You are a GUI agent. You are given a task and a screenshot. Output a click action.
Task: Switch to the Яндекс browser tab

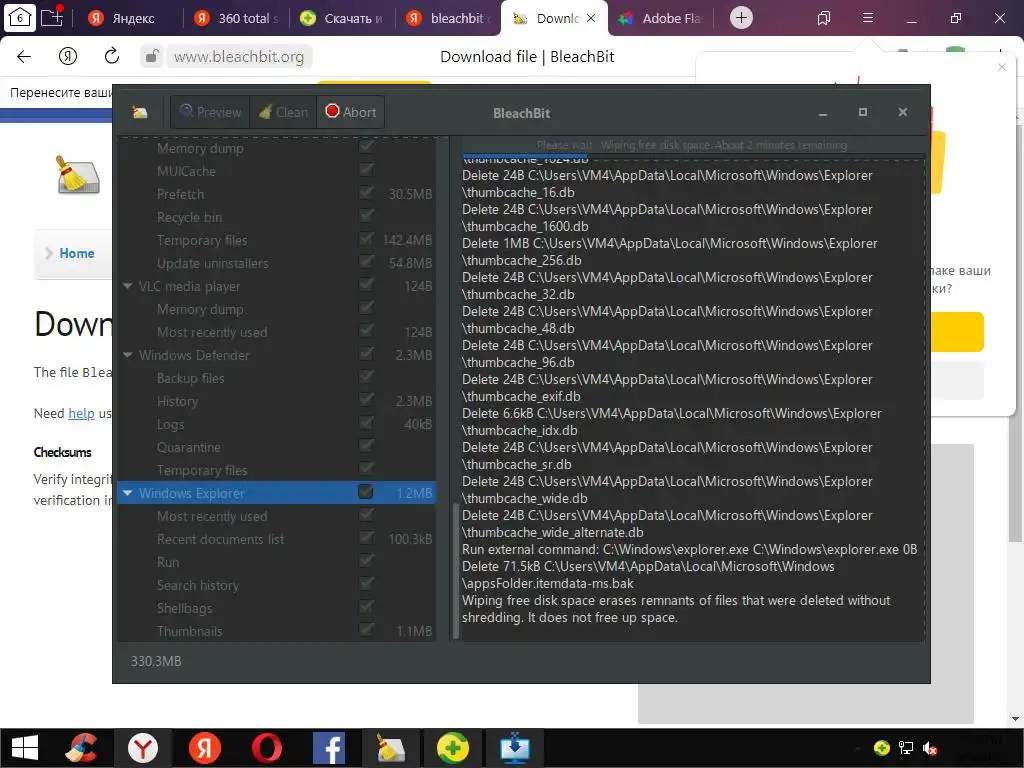coord(127,18)
